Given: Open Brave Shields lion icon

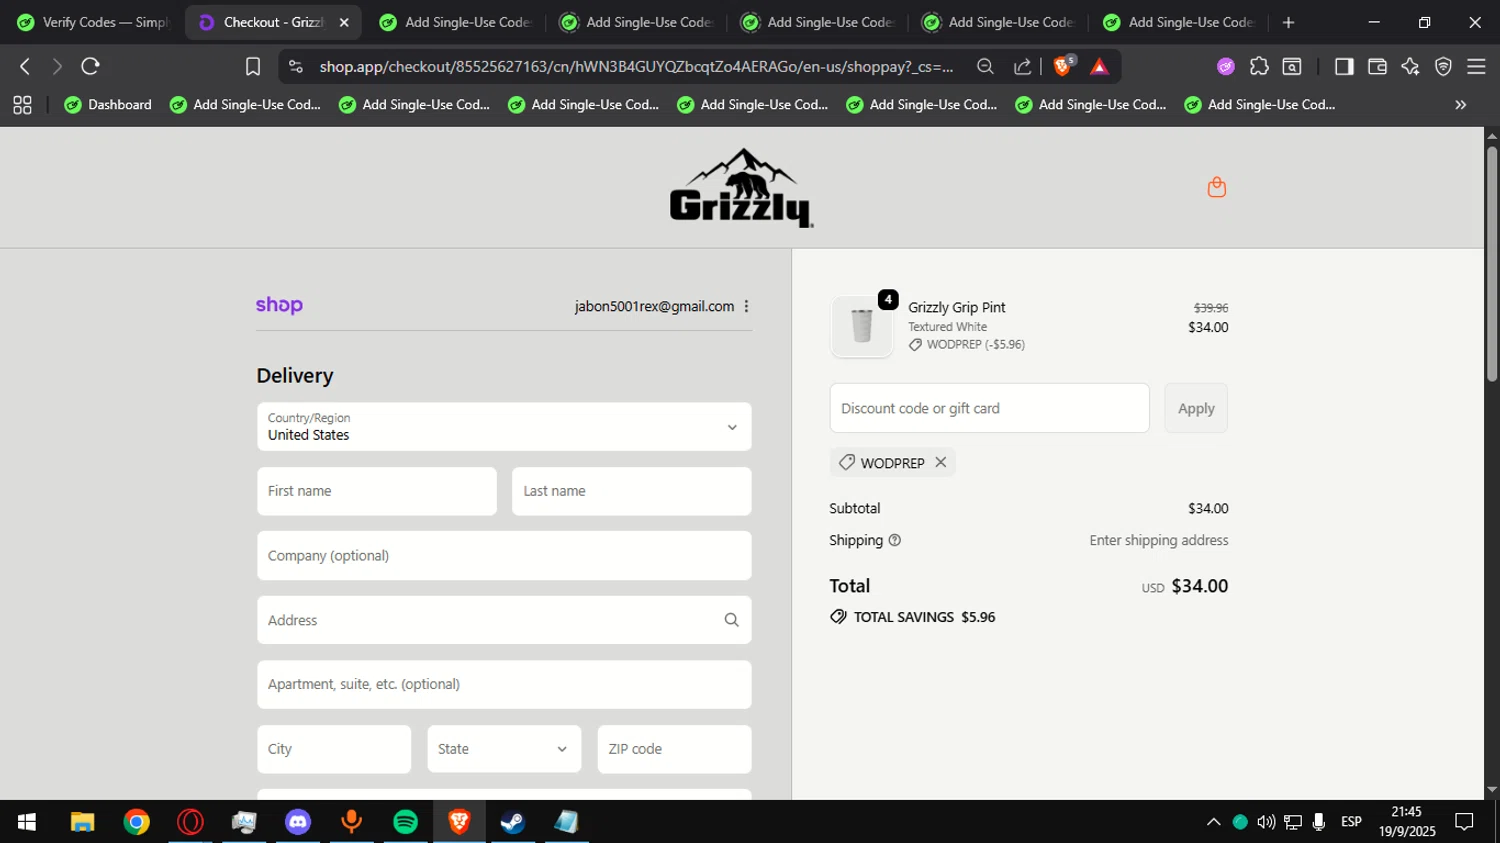Looking at the screenshot, I should (x=1063, y=66).
